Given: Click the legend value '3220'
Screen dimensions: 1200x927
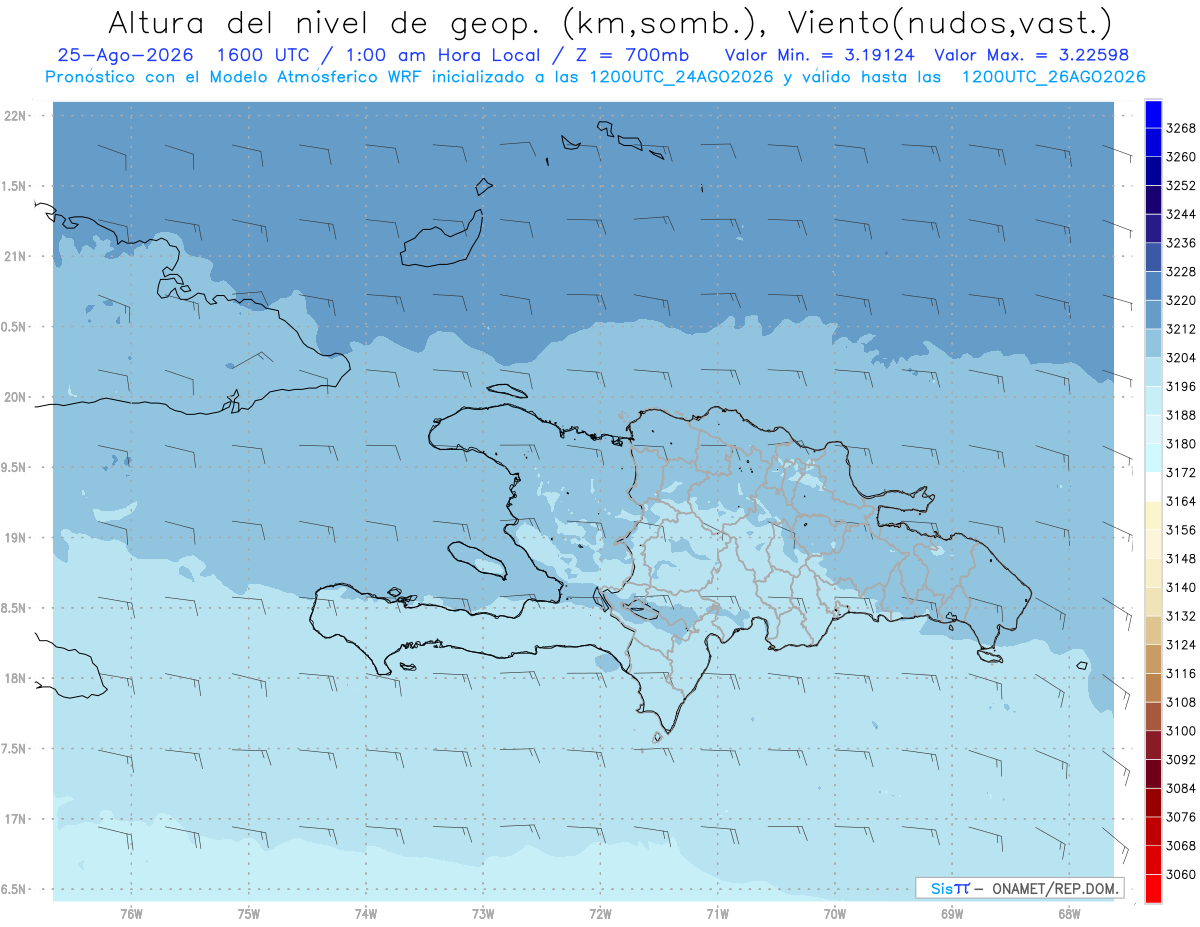Looking at the screenshot, I should tap(1181, 300).
